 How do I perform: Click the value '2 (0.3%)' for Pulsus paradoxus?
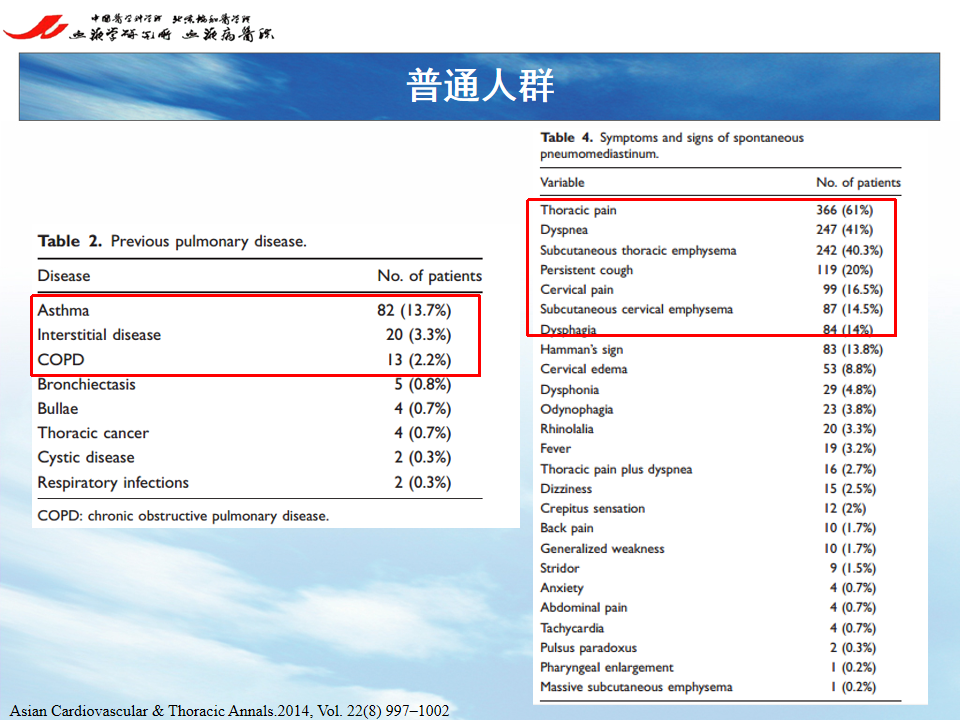(853, 648)
